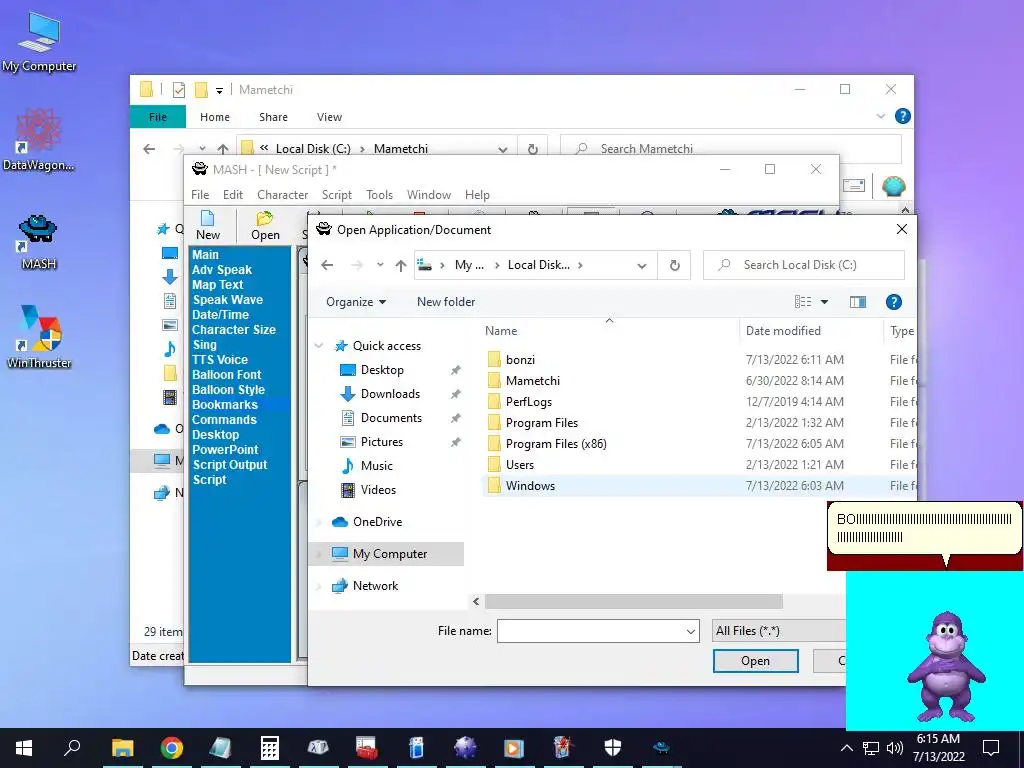Select the Program Files (x86) folder
Image resolution: width=1024 pixels, height=768 pixels.
pyautogui.click(x=556, y=444)
